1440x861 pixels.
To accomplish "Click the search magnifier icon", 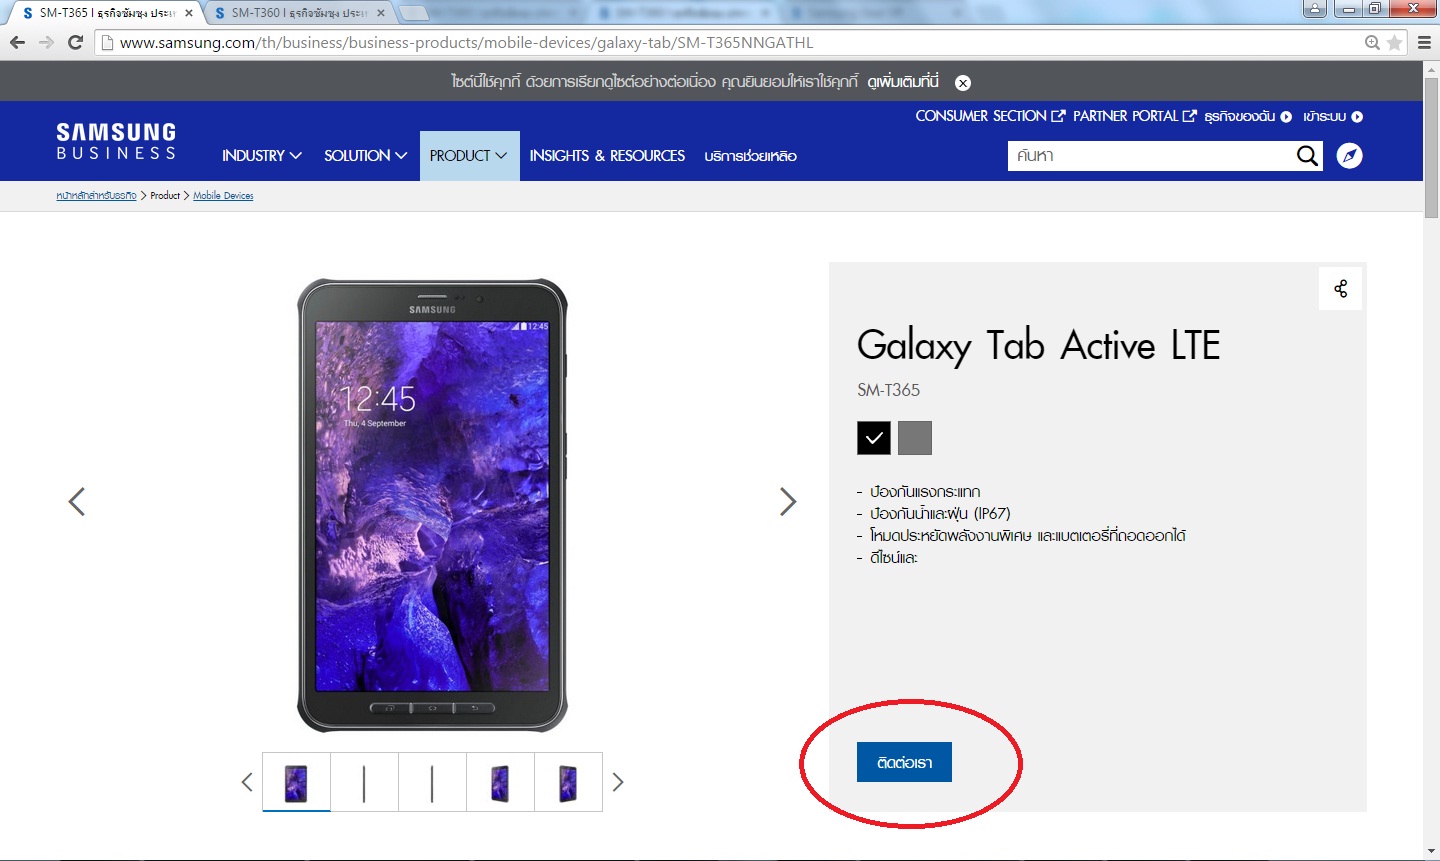I will tap(1307, 155).
